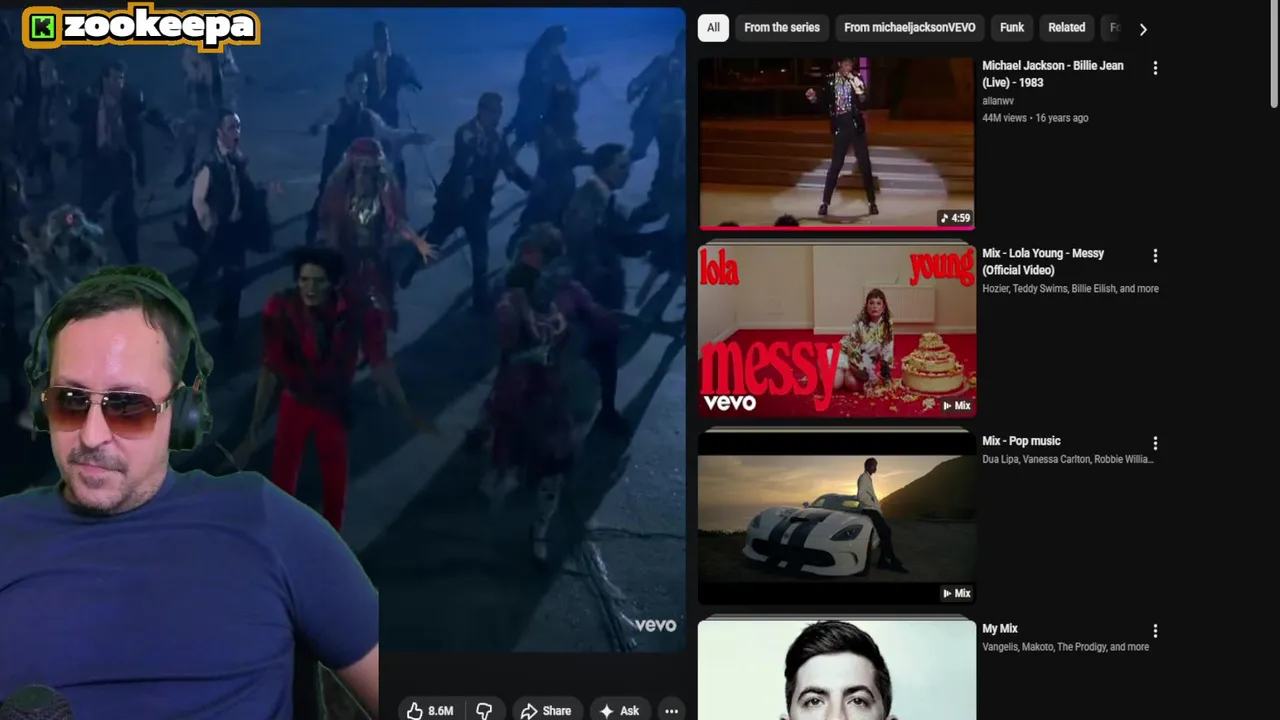
Task: Click the 4:59 duration badge
Action: [x=955, y=218]
